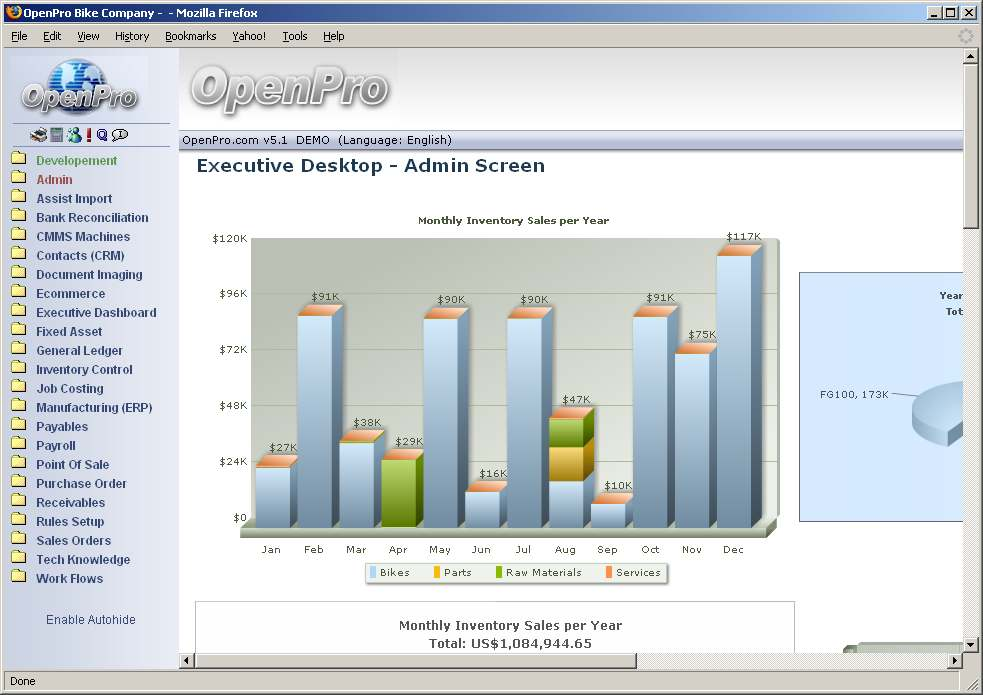
Task: Expand the General Ledger folder
Action: (x=79, y=351)
